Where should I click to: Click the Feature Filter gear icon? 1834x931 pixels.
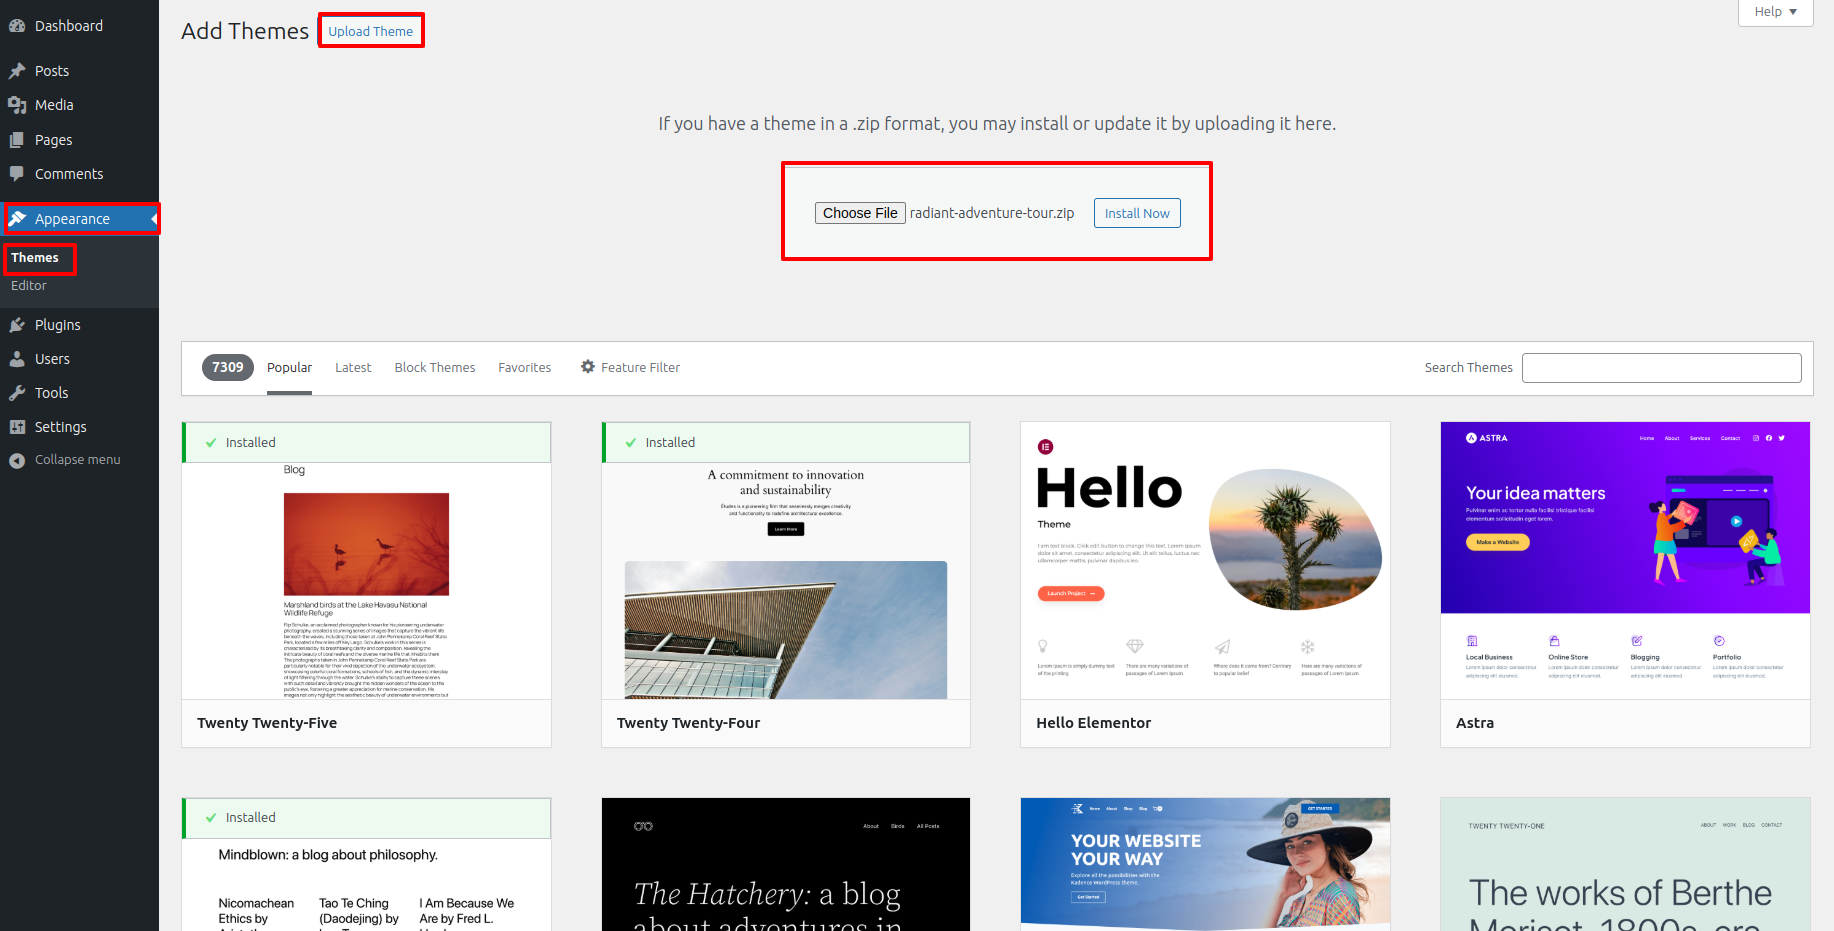588,367
